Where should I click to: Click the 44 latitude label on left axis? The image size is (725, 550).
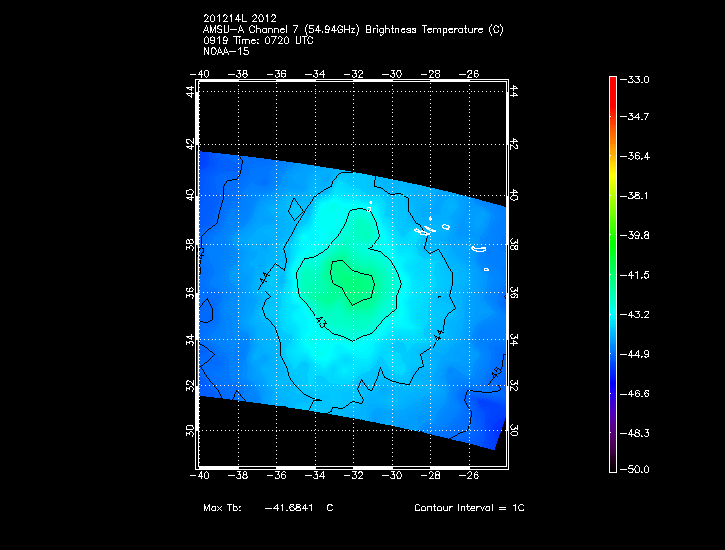[191, 91]
